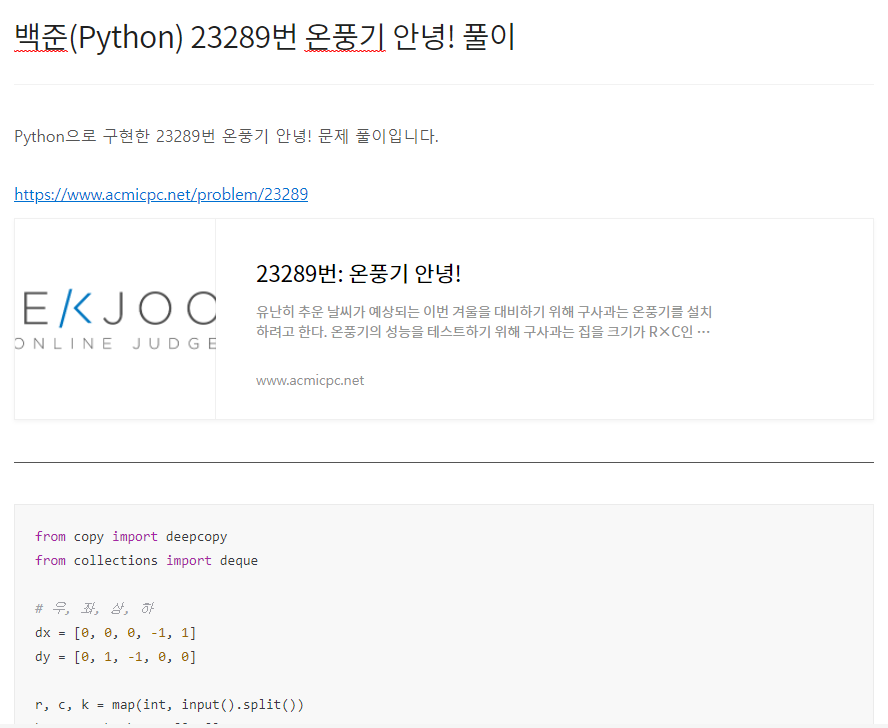The image size is (888, 728).
Task: Open the acmicpc.net/problem/23289 hyperlink
Action: tap(161, 194)
